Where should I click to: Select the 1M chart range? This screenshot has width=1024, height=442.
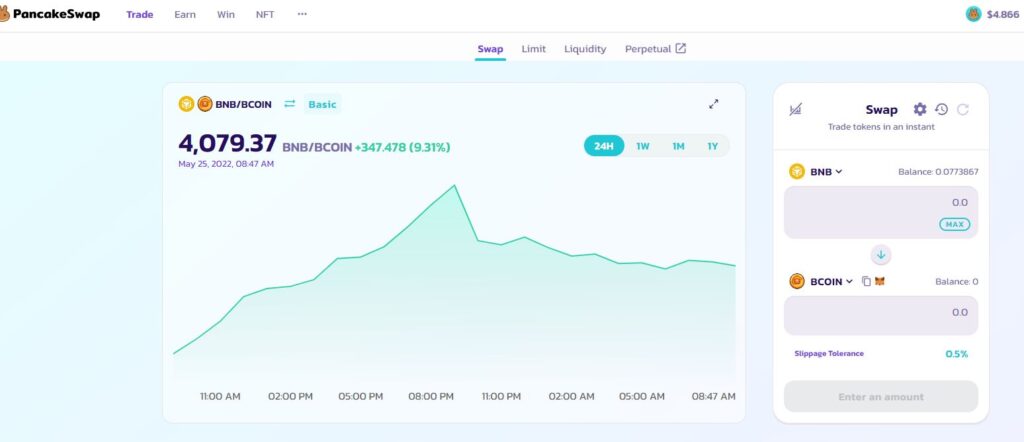tap(679, 146)
